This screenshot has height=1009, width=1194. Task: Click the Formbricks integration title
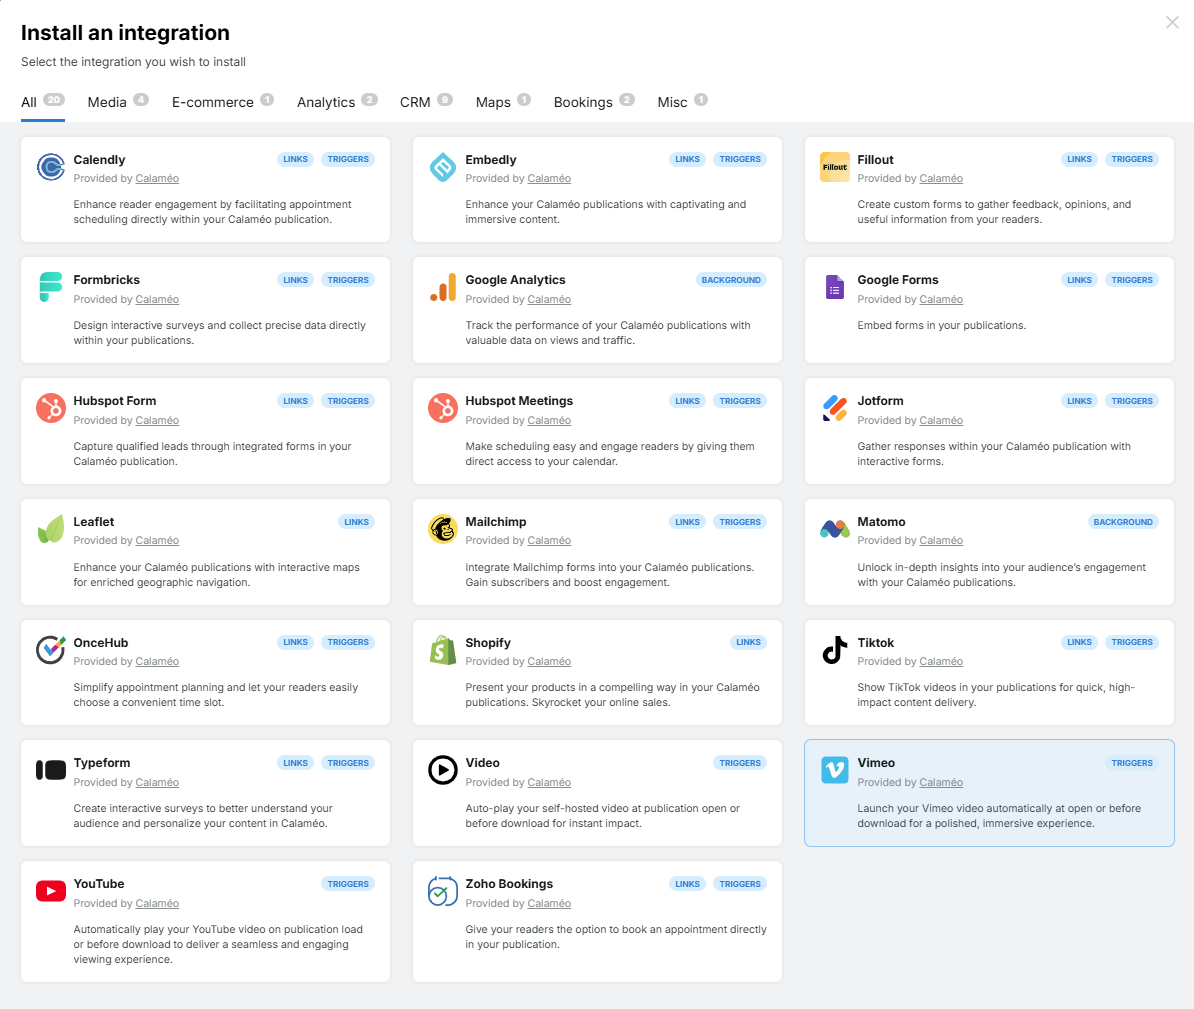107,280
